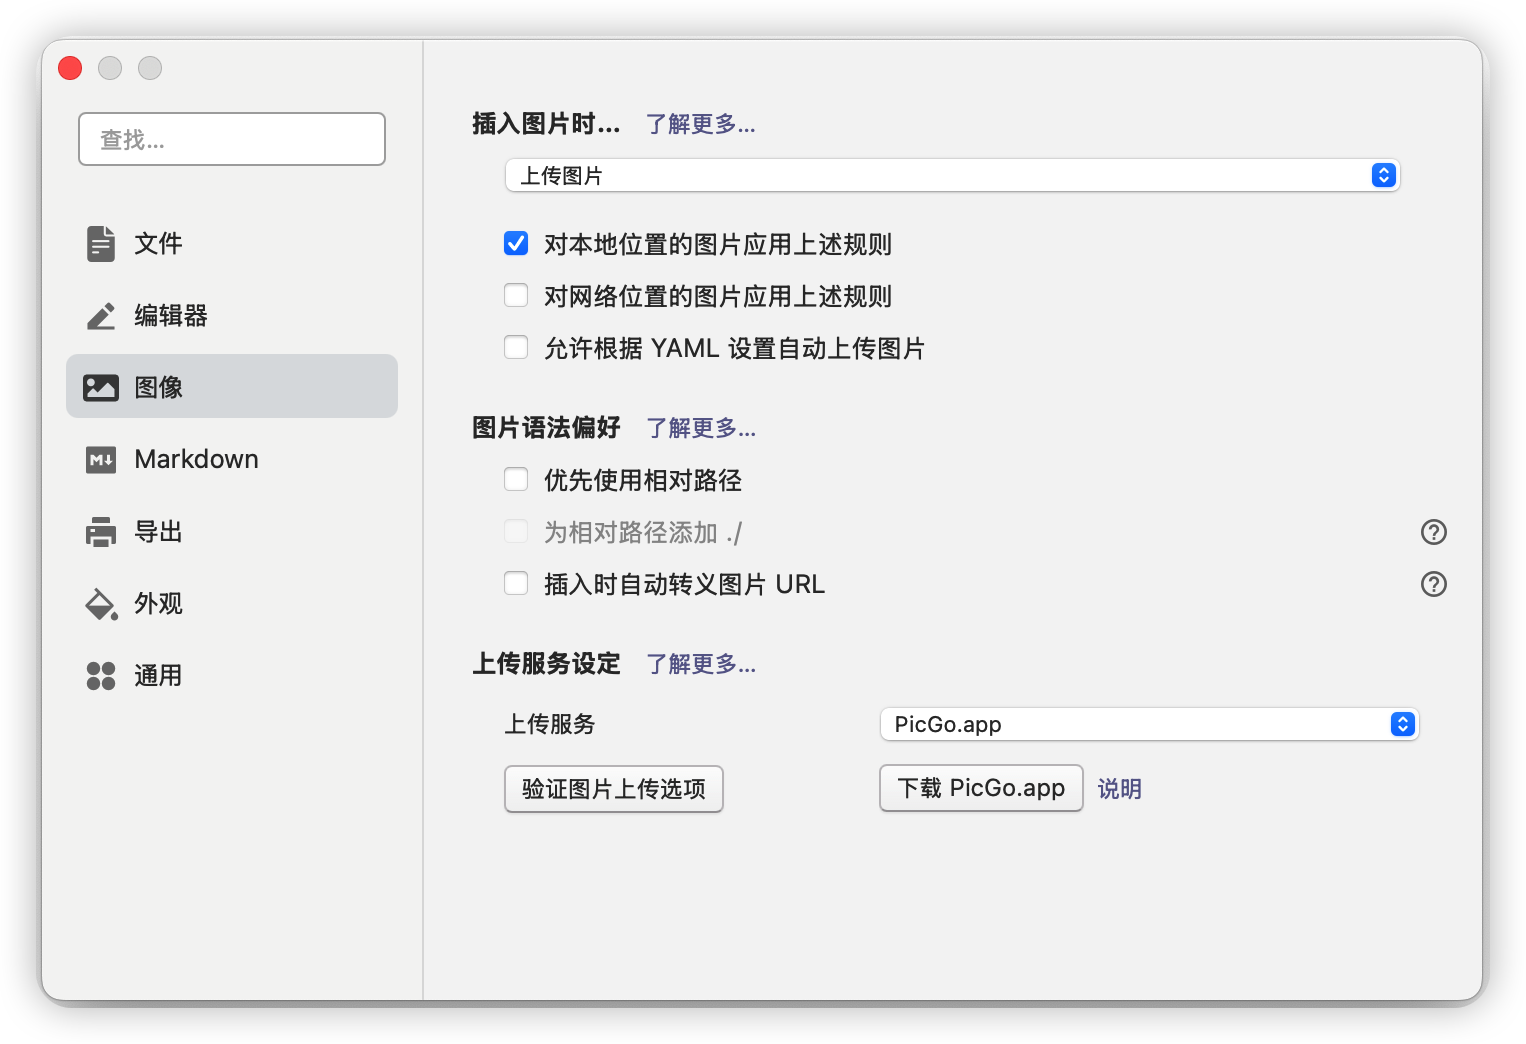The image size is (1526, 1044).
Task: Switch to the 编辑器 section
Action: coord(232,315)
